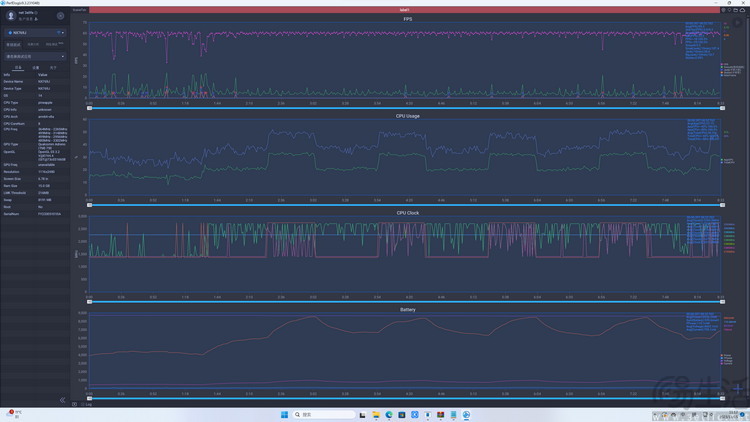This screenshot has width=750, height=422.
Task: Open the user account avatar
Action: [x=11, y=16]
